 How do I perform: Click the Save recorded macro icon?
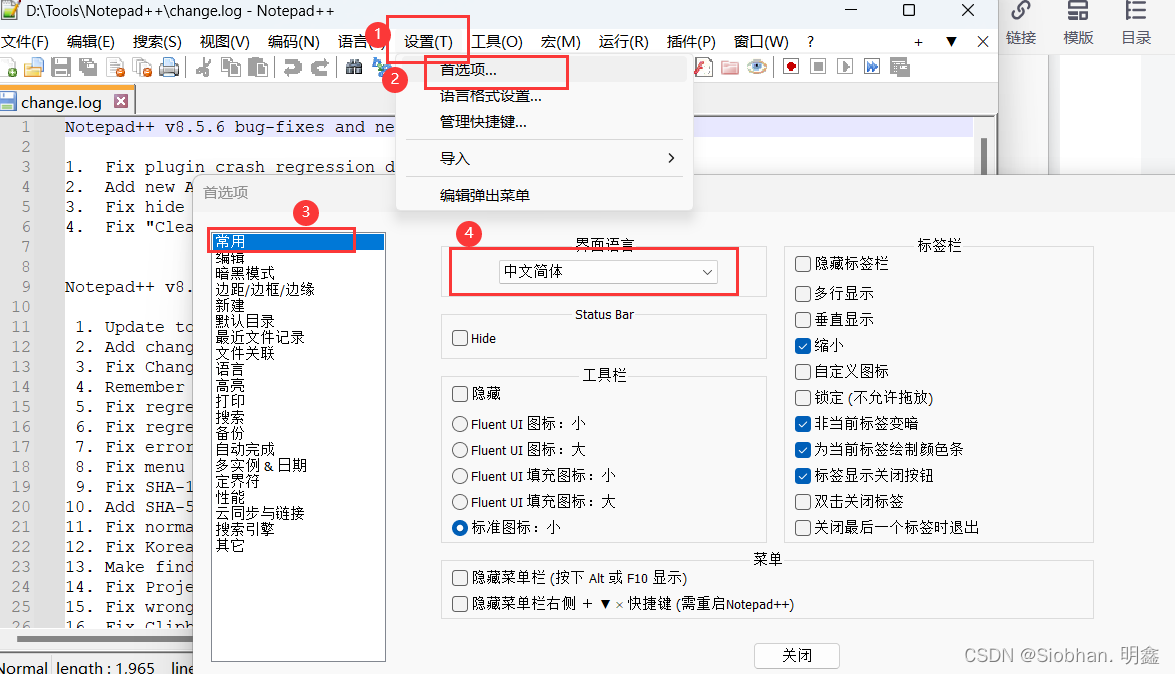(900, 67)
